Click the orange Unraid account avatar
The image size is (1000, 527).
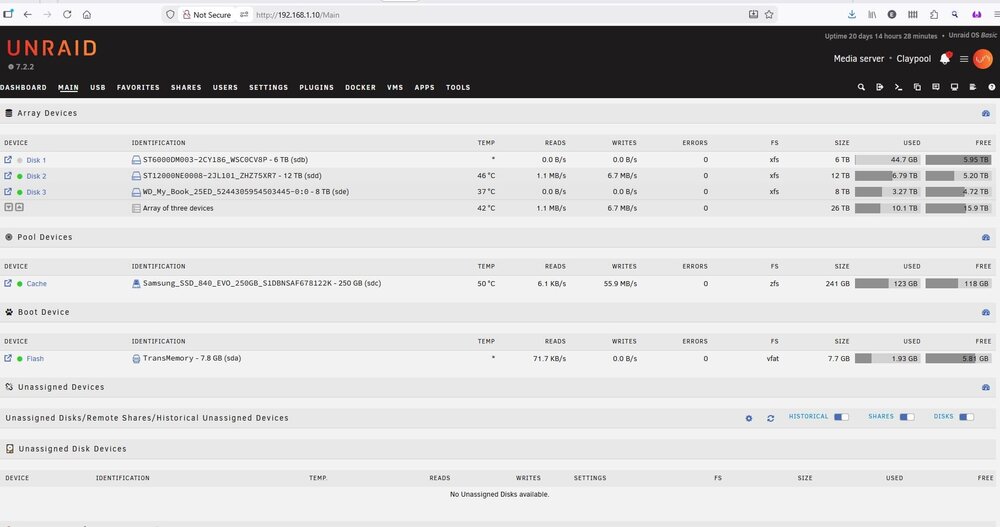[983, 59]
